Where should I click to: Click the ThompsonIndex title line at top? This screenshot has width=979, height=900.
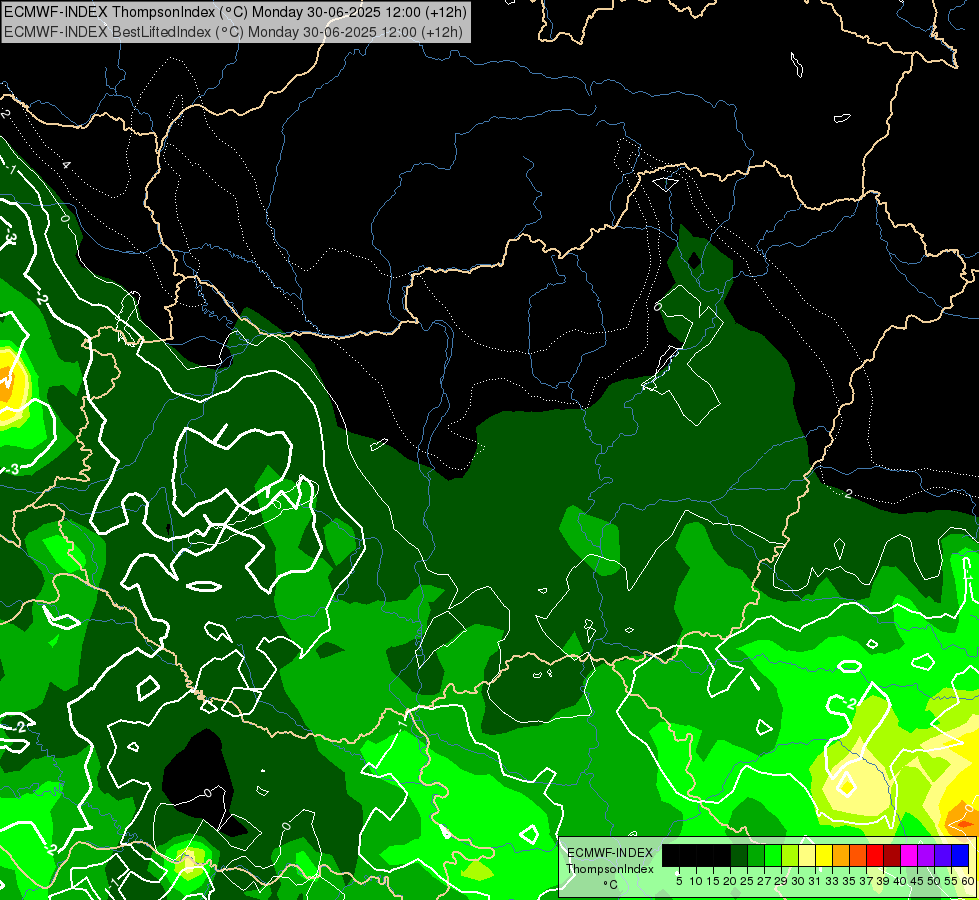tap(235, 12)
